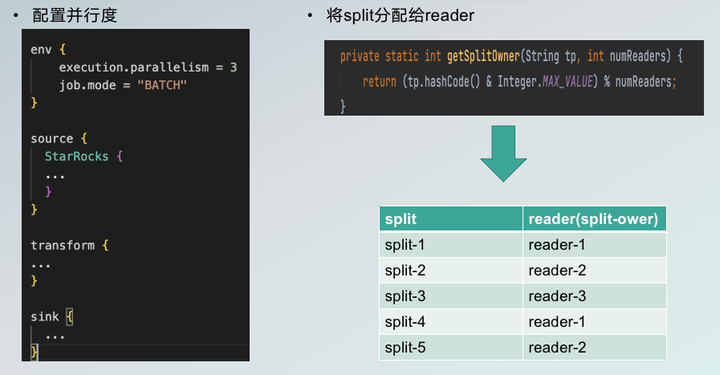
Task: Click the getSplitOwner method name
Action: (483, 56)
